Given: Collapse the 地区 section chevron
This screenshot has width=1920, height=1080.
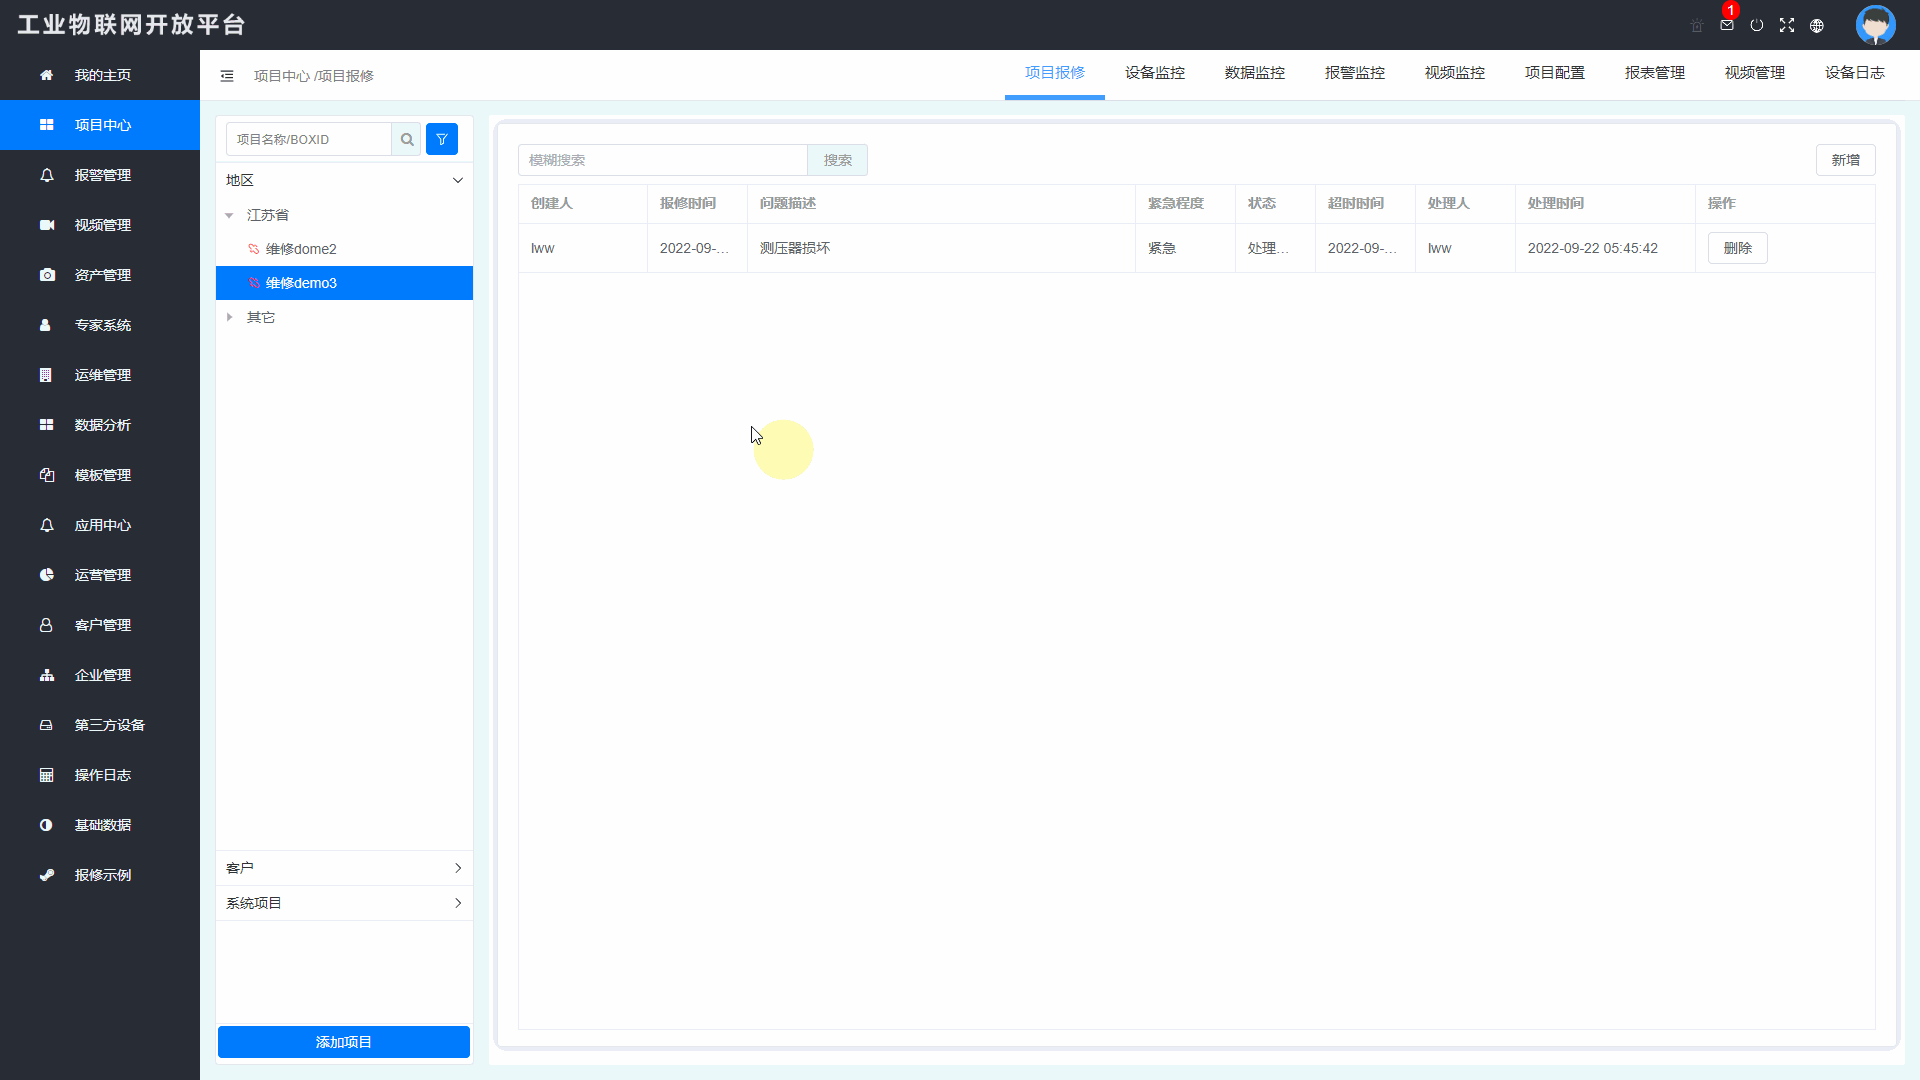Looking at the screenshot, I should click(x=458, y=180).
